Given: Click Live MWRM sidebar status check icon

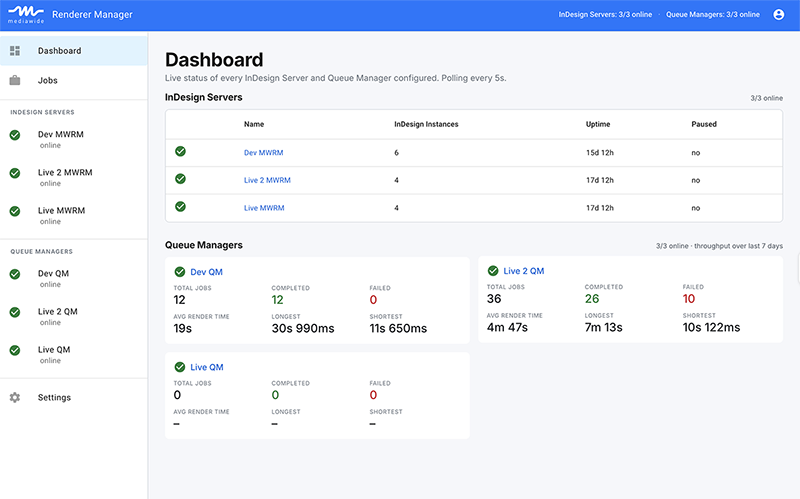Looking at the screenshot, I should [x=15, y=211].
